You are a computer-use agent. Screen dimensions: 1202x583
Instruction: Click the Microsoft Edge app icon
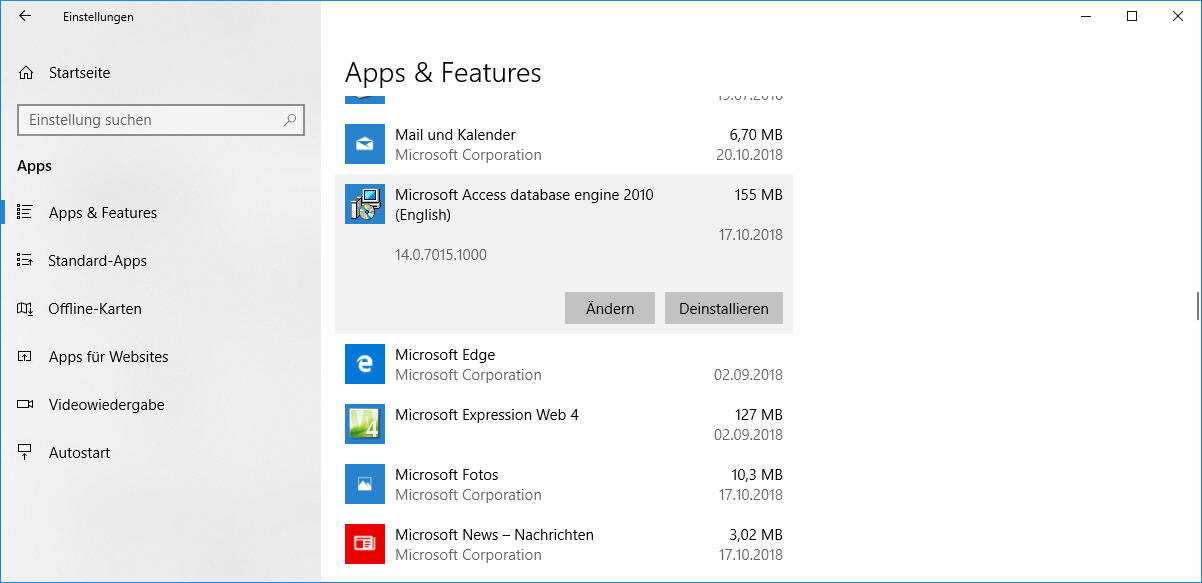click(x=364, y=364)
